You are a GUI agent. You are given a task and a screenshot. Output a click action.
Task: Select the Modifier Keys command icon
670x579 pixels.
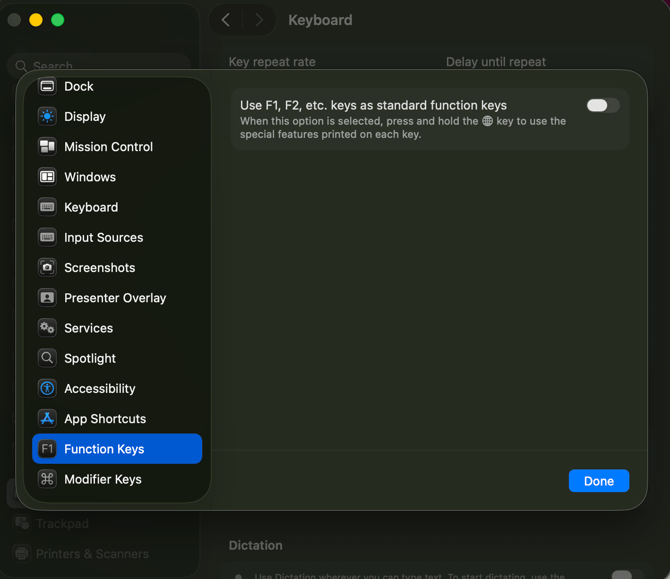click(47, 479)
